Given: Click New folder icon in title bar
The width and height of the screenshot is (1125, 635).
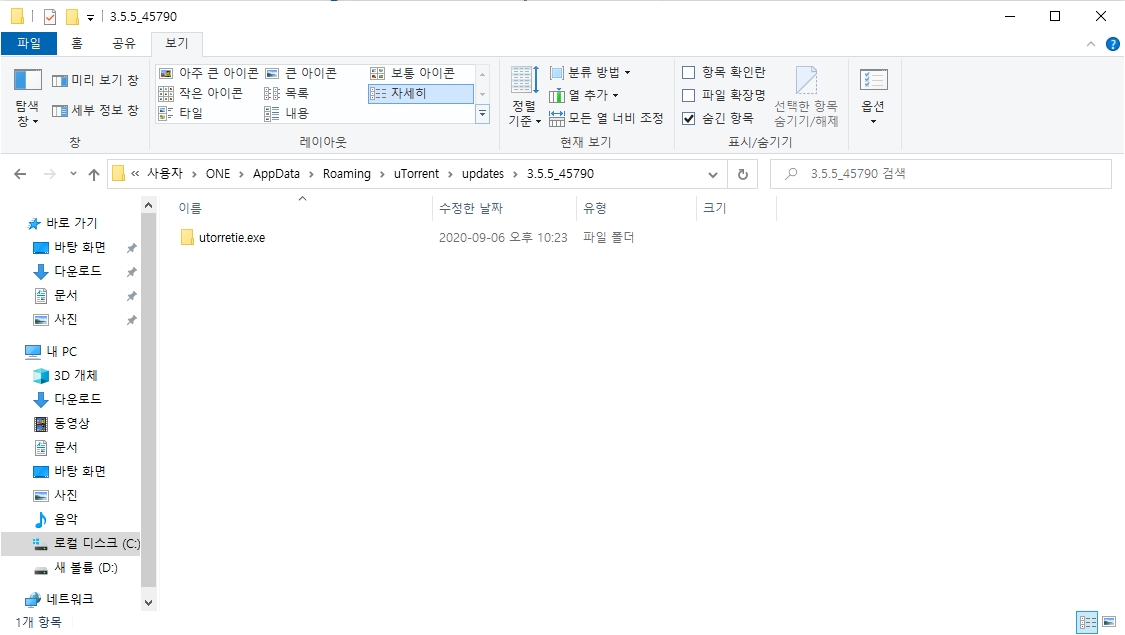Looking at the screenshot, I should (x=72, y=17).
